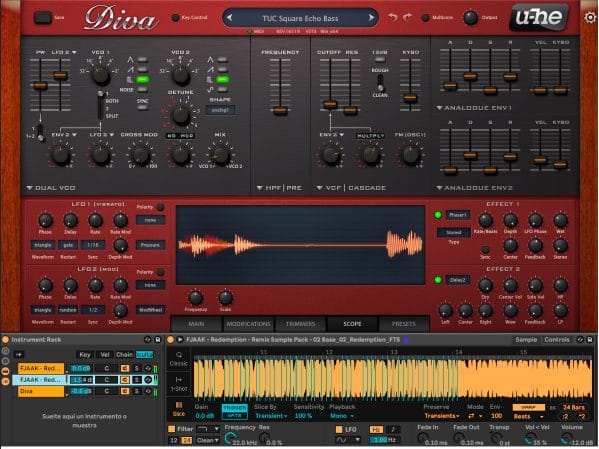Select note-synced LFO rate icon
Screen dimensions: 599x449
(x=393, y=429)
